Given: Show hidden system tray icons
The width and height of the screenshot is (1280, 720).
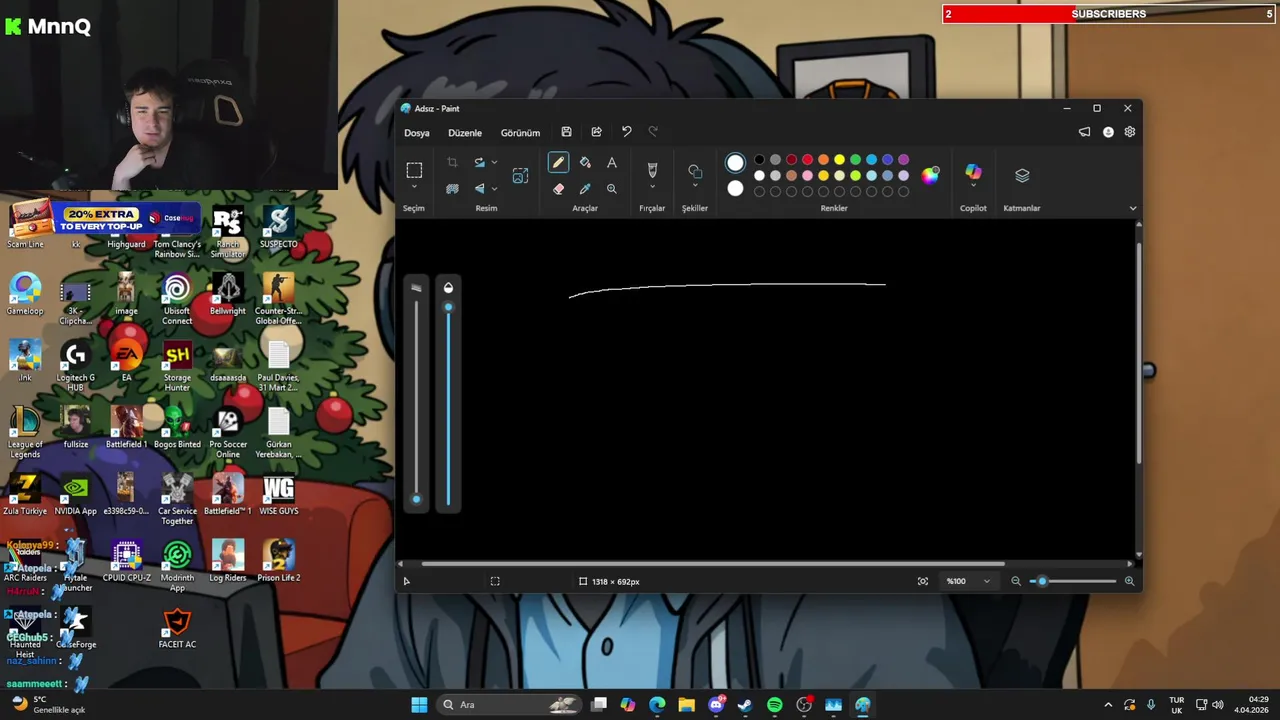Looking at the screenshot, I should 1107,705.
